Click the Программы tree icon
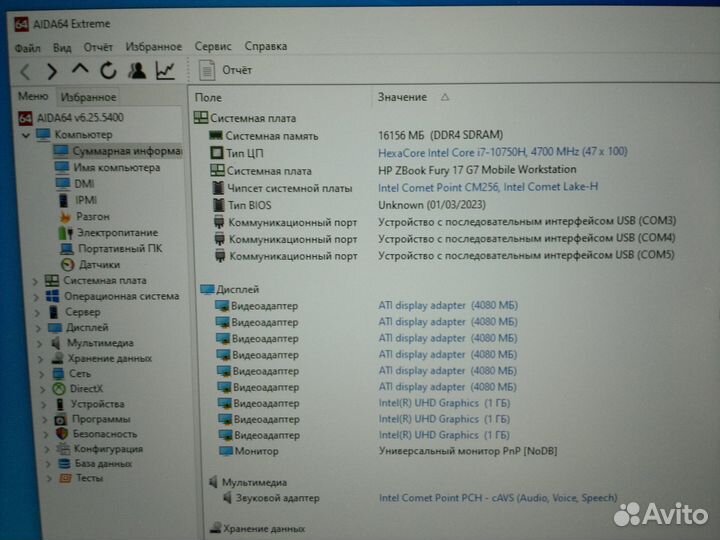This screenshot has height=540, width=720. (x=61, y=419)
